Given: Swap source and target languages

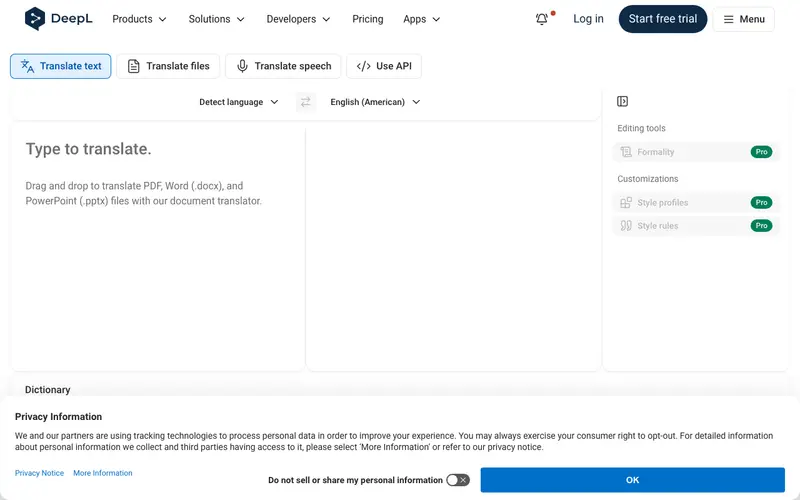Looking at the screenshot, I should pyautogui.click(x=306, y=102).
